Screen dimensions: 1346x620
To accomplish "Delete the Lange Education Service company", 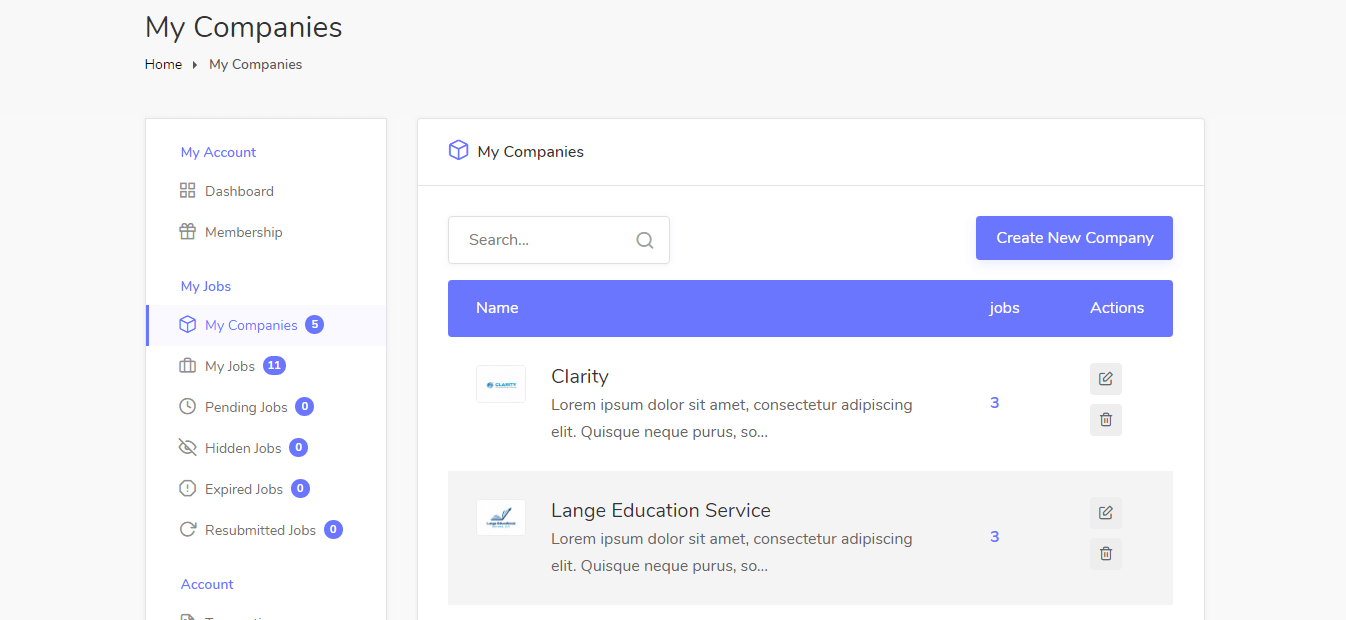I will tap(1105, 554).
